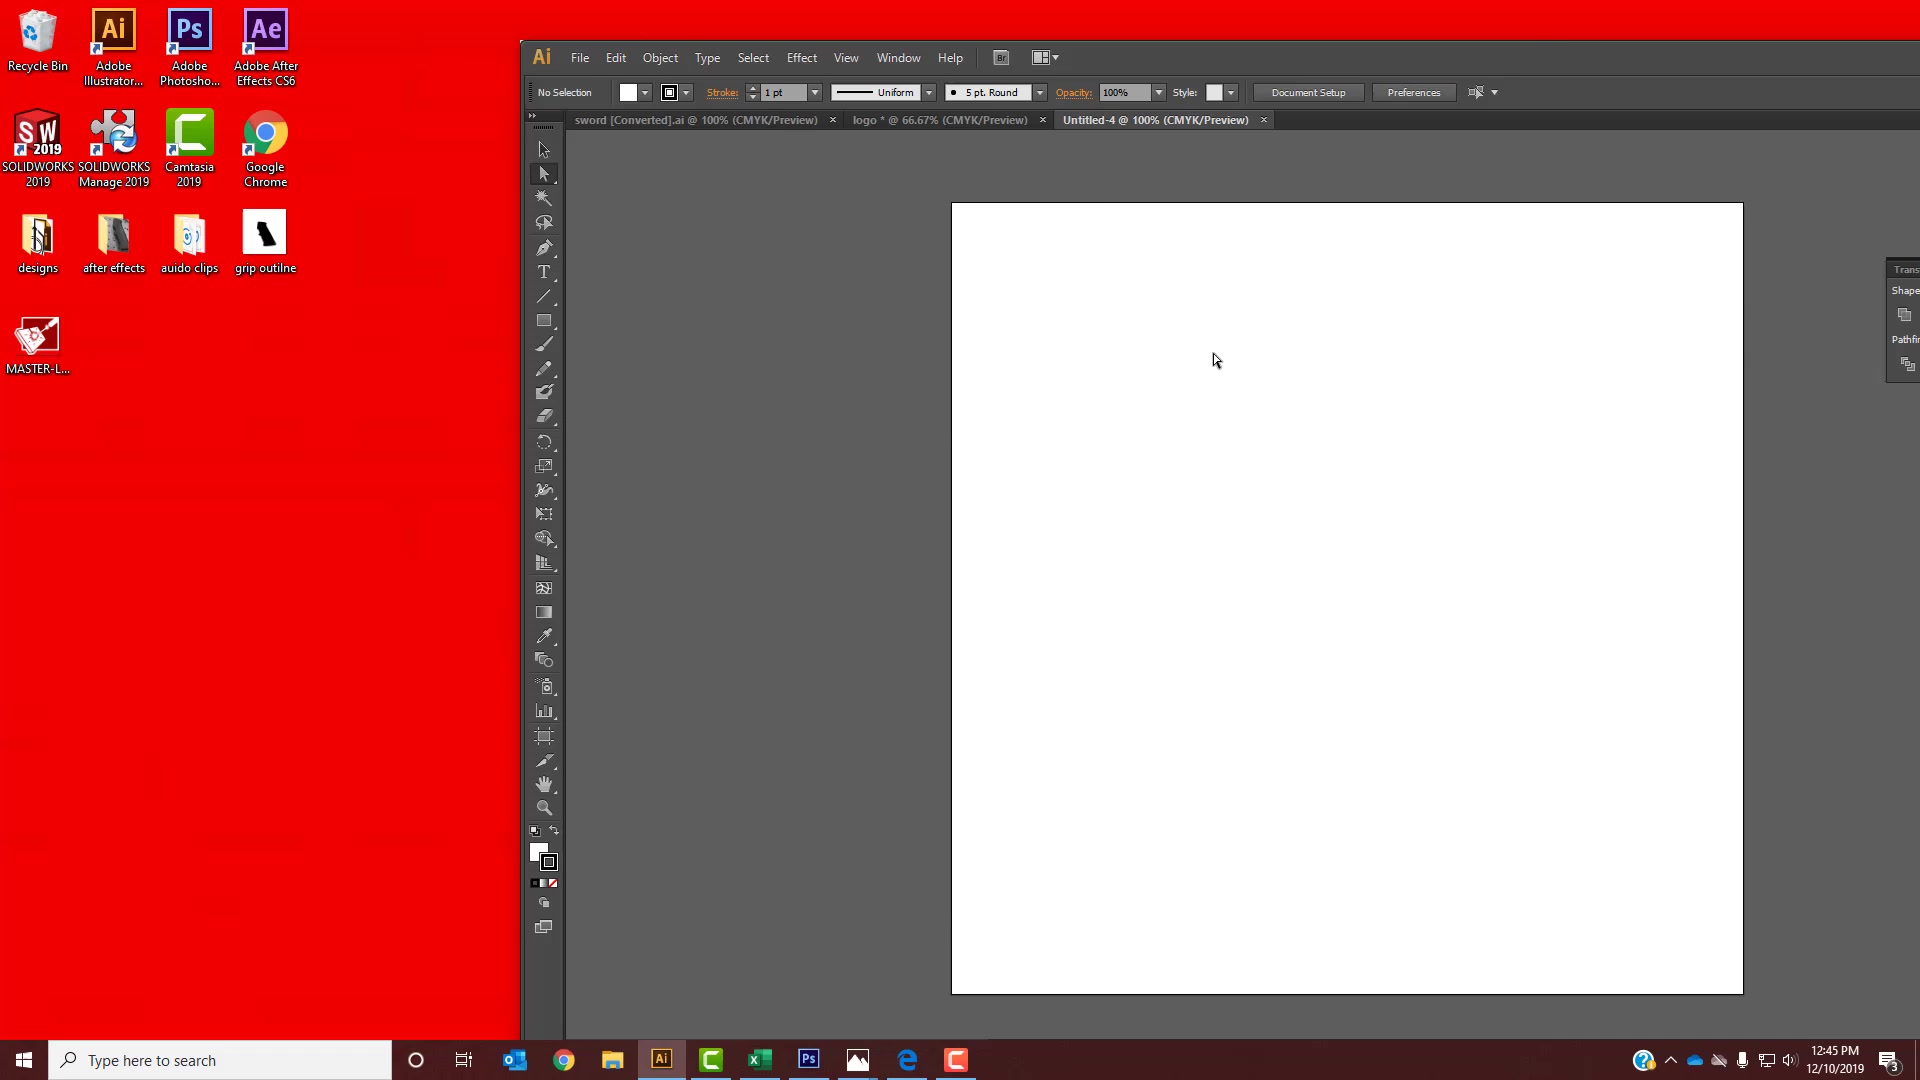Open the stroke weight dropdown
The height and width of the screenshot is (1080, 1920).
point(812,92)
